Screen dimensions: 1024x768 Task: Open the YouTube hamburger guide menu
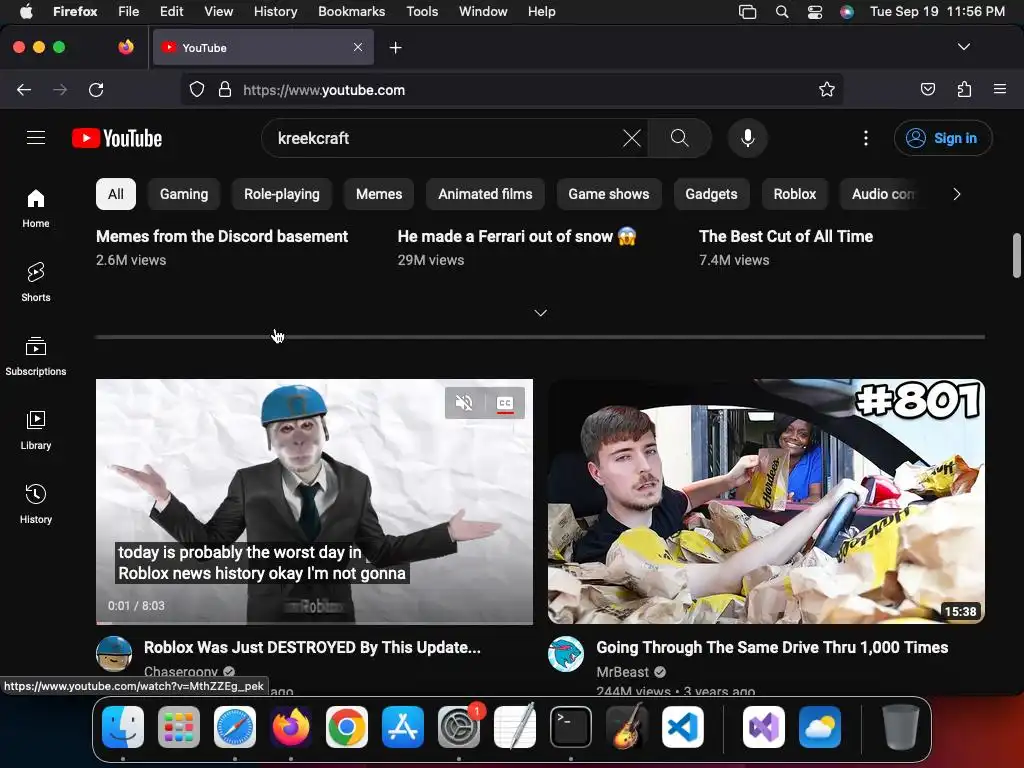pyautogui.click(x=36, y=138)
